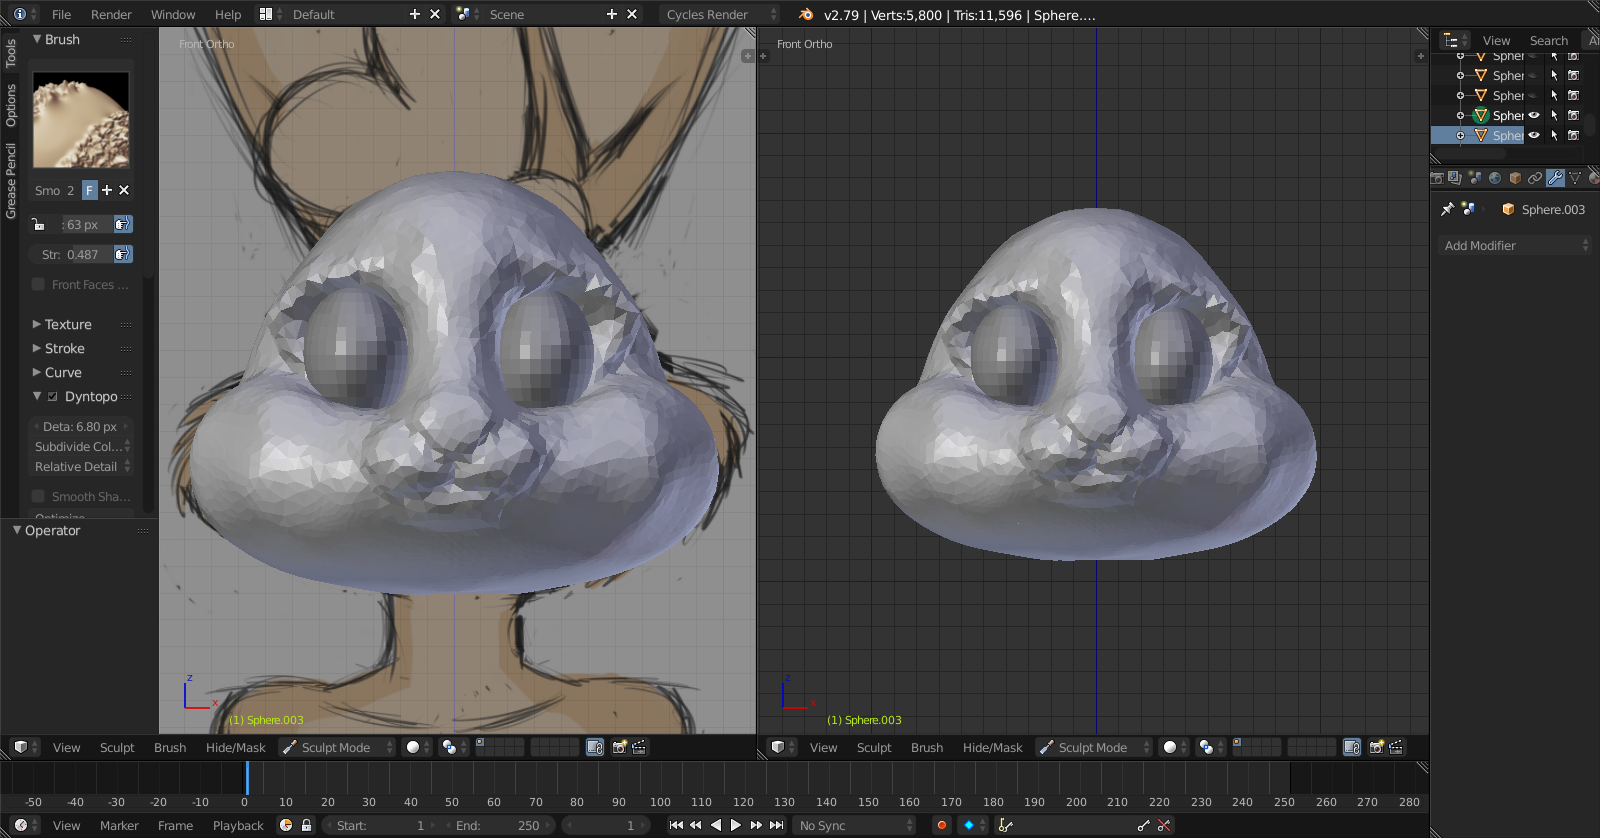Viewport: 1600px width, 838px height.
Task: Open the Help menu
Action: coord(228,14)
